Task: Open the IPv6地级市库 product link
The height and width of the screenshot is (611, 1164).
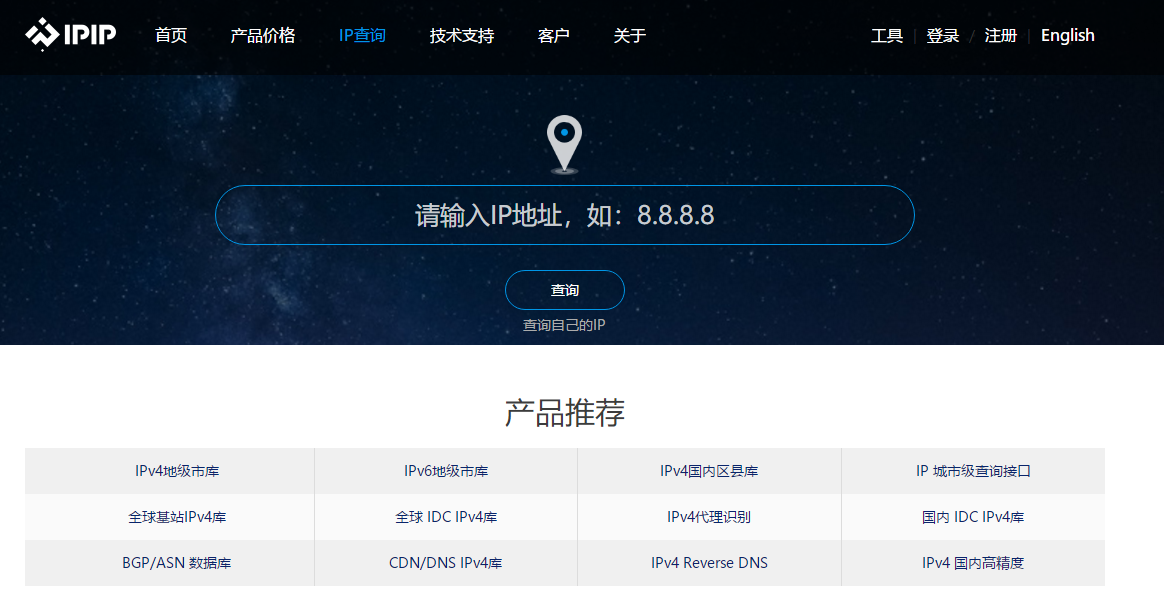Action: pos(445,470)
